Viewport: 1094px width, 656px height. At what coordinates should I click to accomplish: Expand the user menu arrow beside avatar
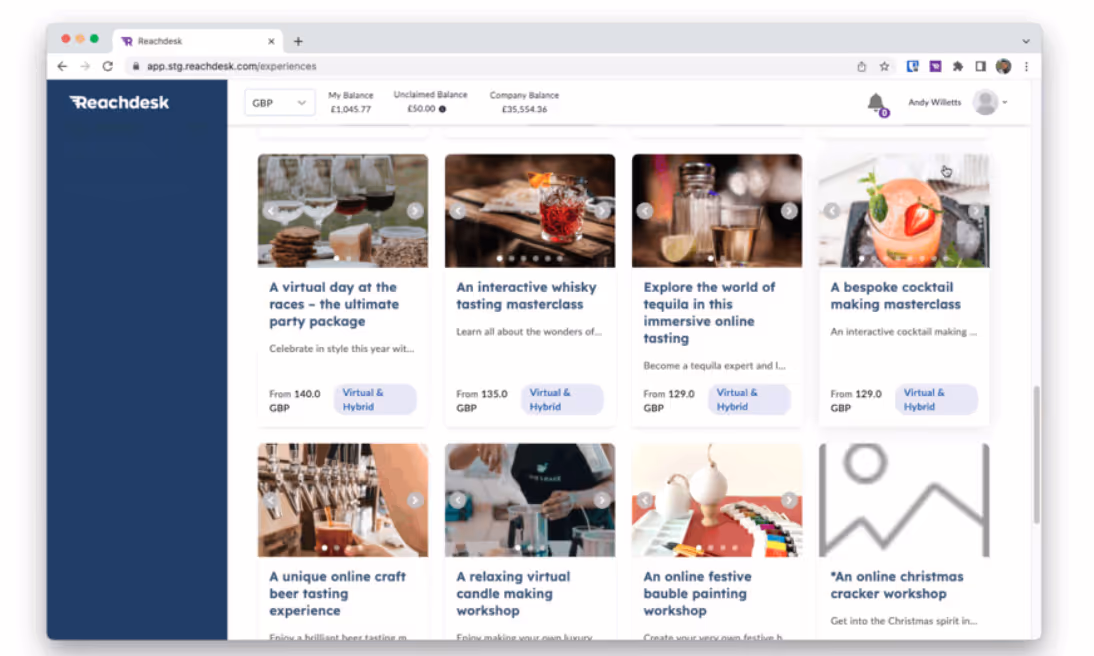[x=1005, y=103]
